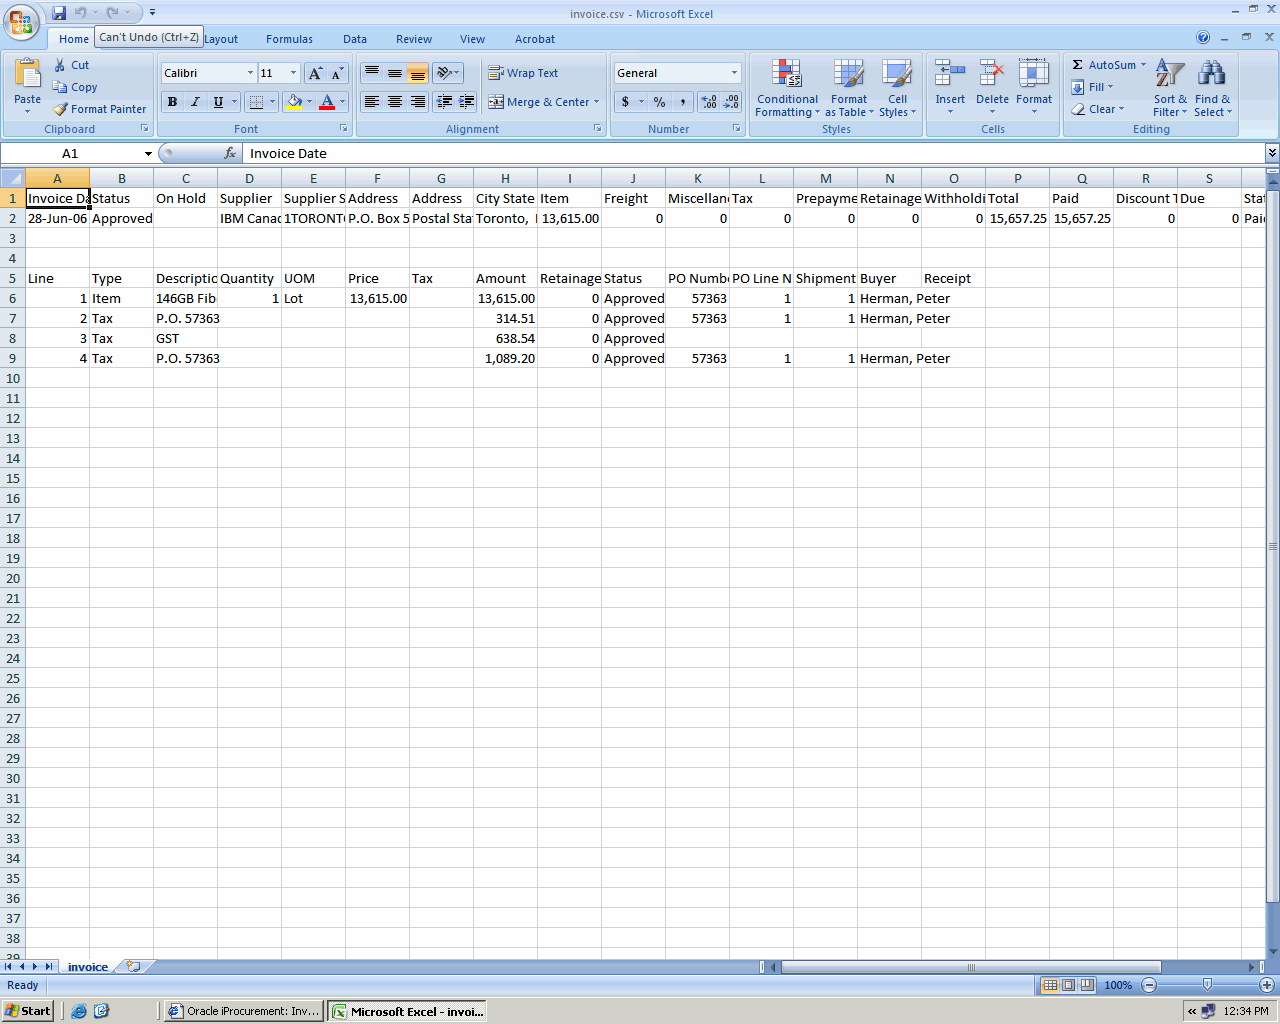Click the Percent Style icon
The width and height of the screenshot is (1280, 1024).
pos(659,102)
